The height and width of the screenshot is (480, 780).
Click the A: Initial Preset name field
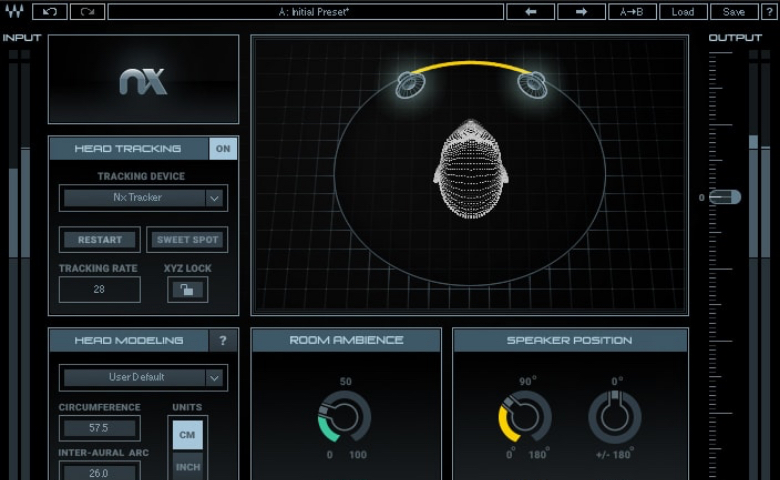[x=306, y=11]
